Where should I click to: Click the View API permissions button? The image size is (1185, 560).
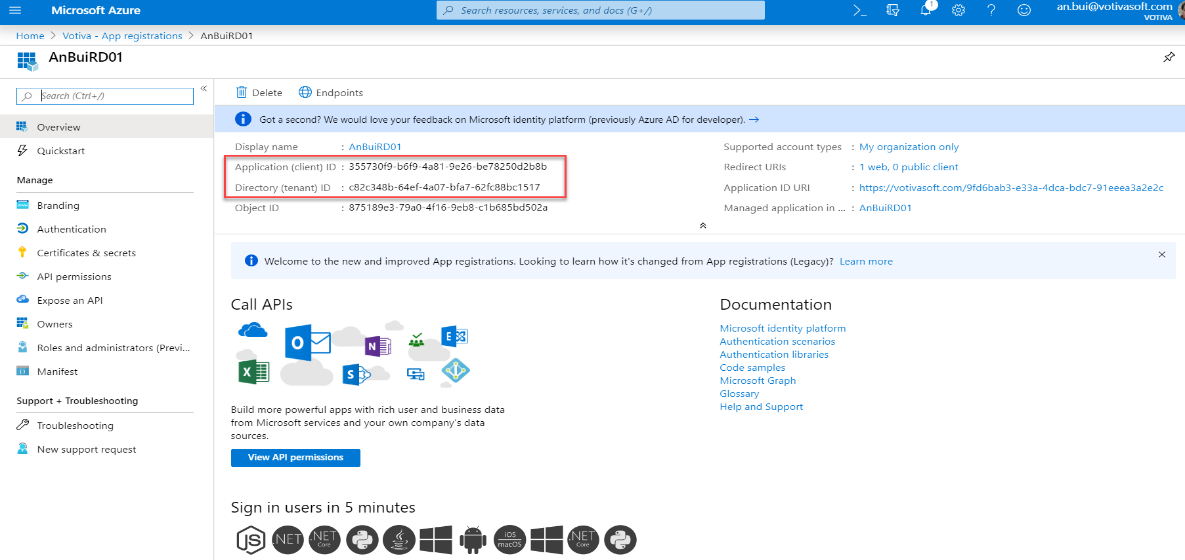(x=295, y=457)
